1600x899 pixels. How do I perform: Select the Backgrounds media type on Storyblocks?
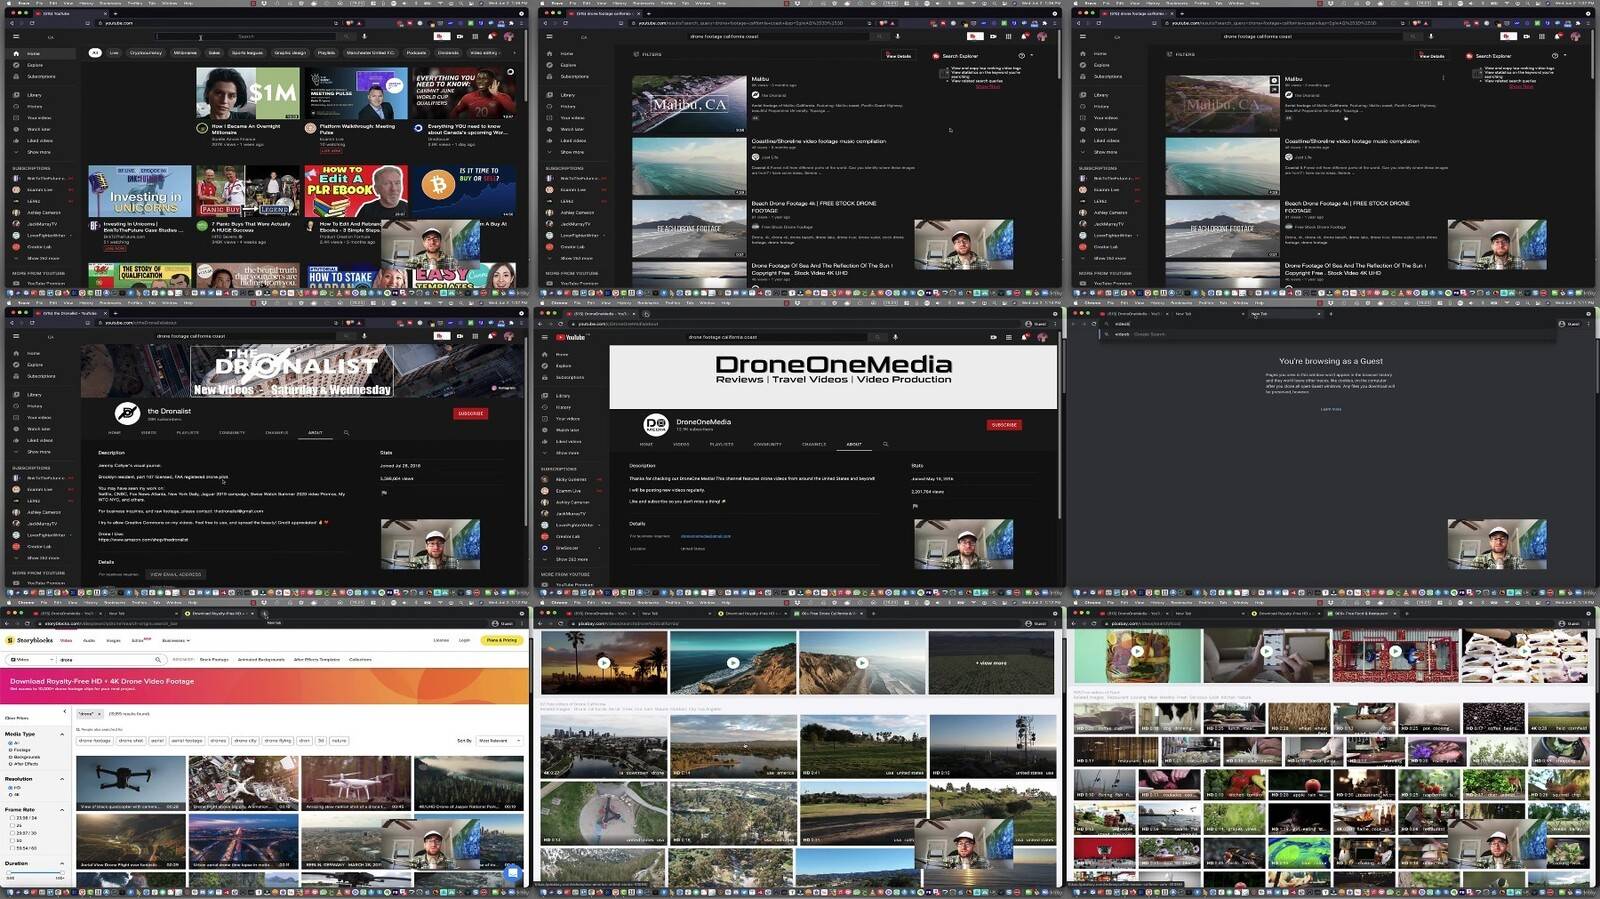[10, 757]
